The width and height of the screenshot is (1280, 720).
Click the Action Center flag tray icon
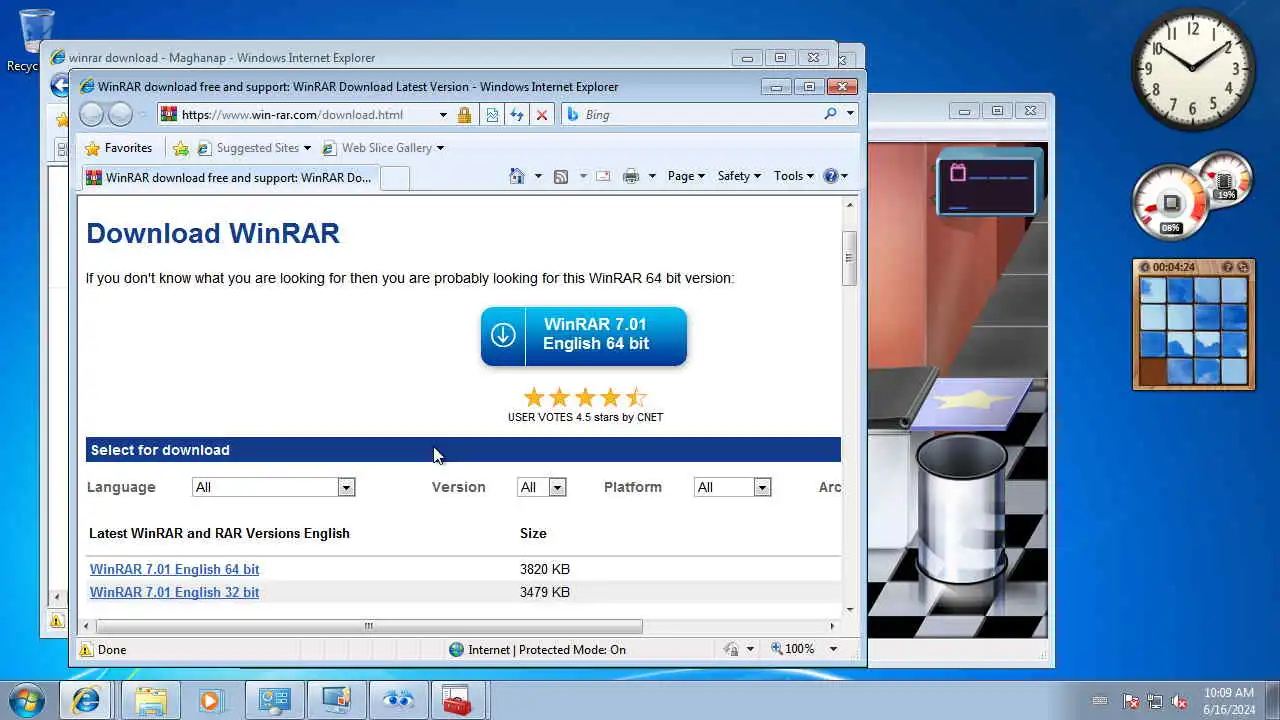coord(1131,701)
